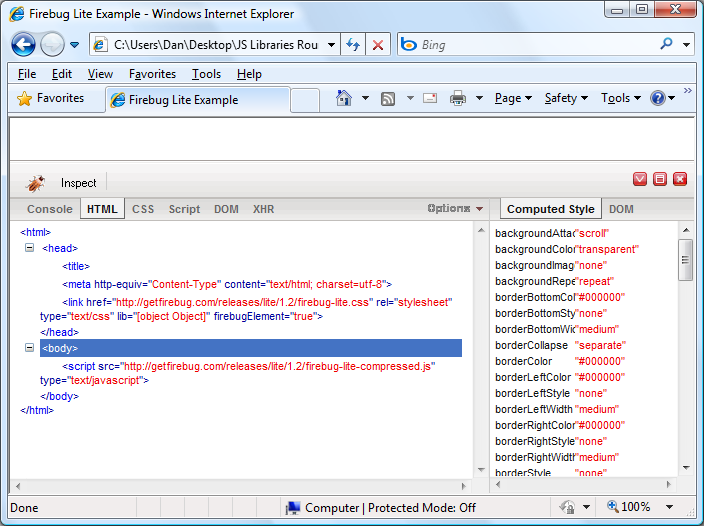This screenshot has height=526, width=704.
Task: Select the HTML tab in Firebug
Action: (x=102, y=209)
